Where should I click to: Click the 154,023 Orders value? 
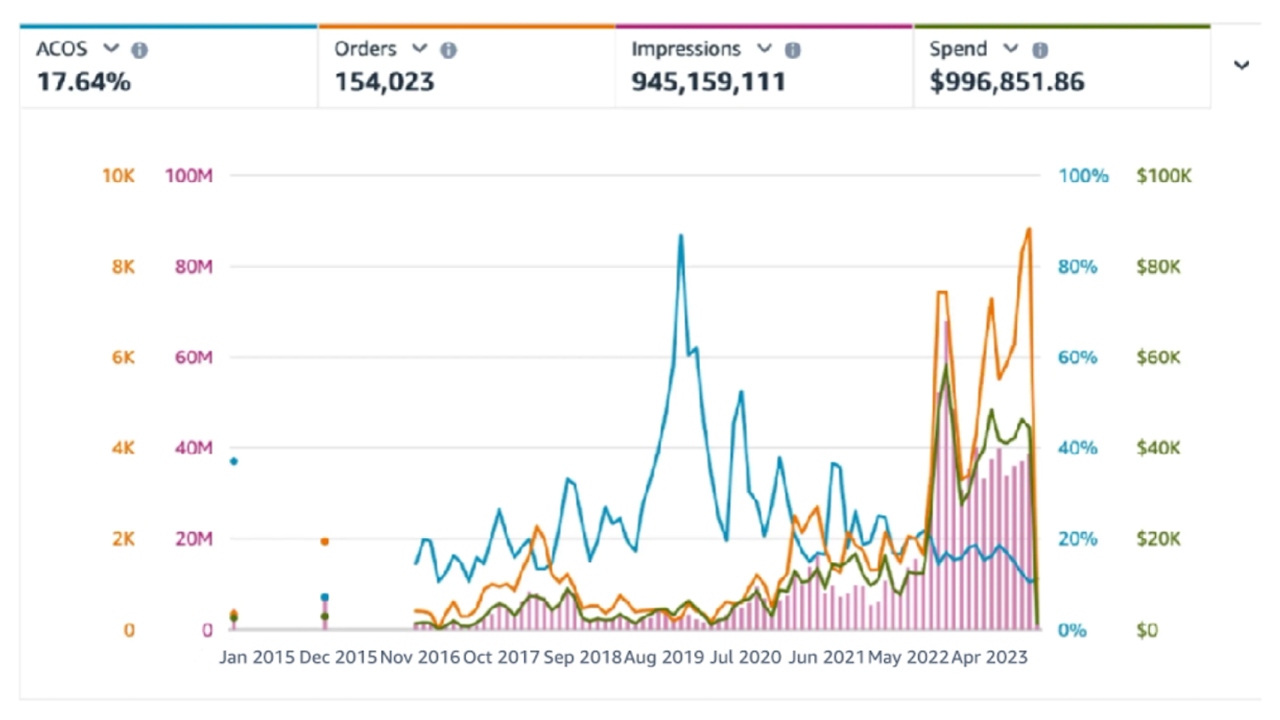(x=383, y=82)
